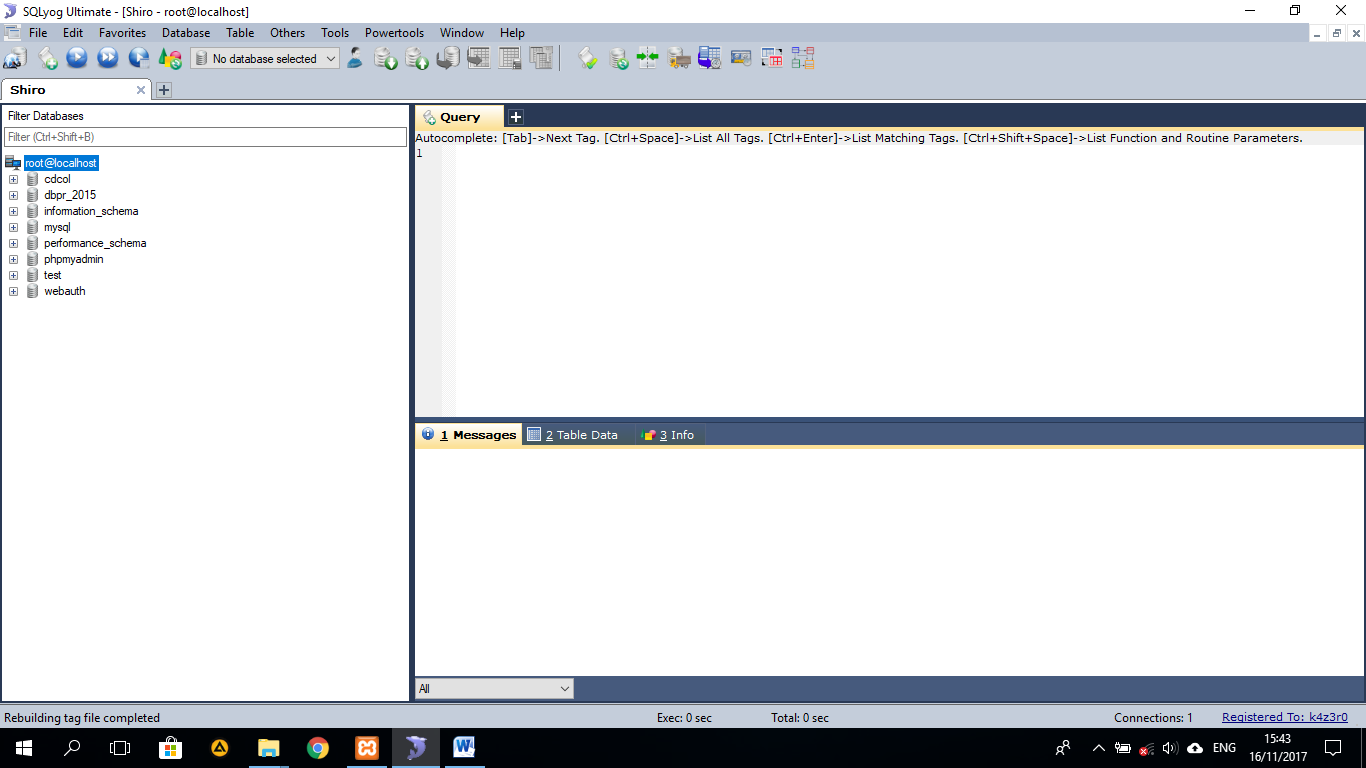
Task: Expand the phpmyadmin database node
Action: 14,260
